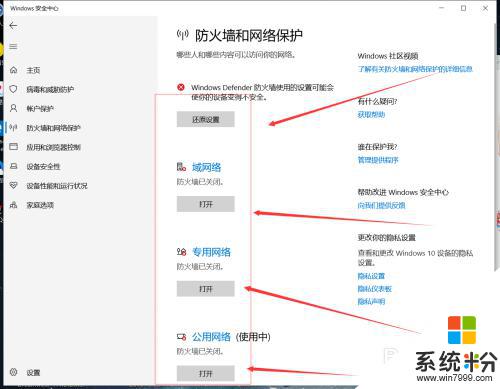The width and height of the screenshot is (500, 389).
Task: Open 设置 at sidebar bottom
Action: click(x=33, y=373)
